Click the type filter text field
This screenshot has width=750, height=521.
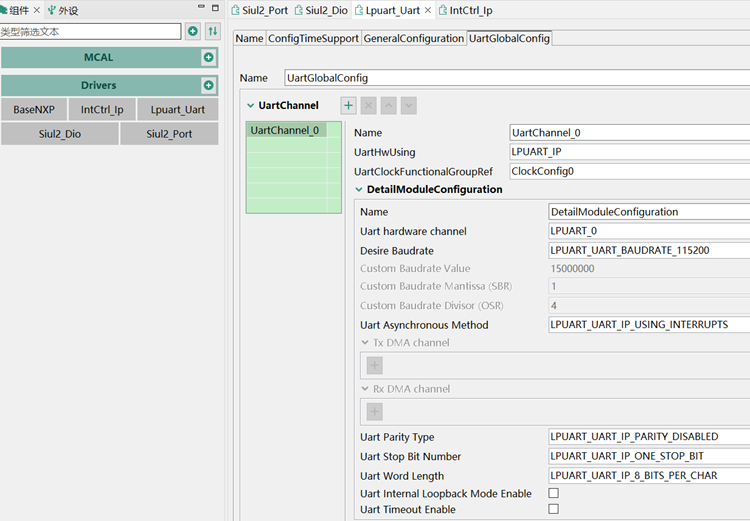[90, 32]
